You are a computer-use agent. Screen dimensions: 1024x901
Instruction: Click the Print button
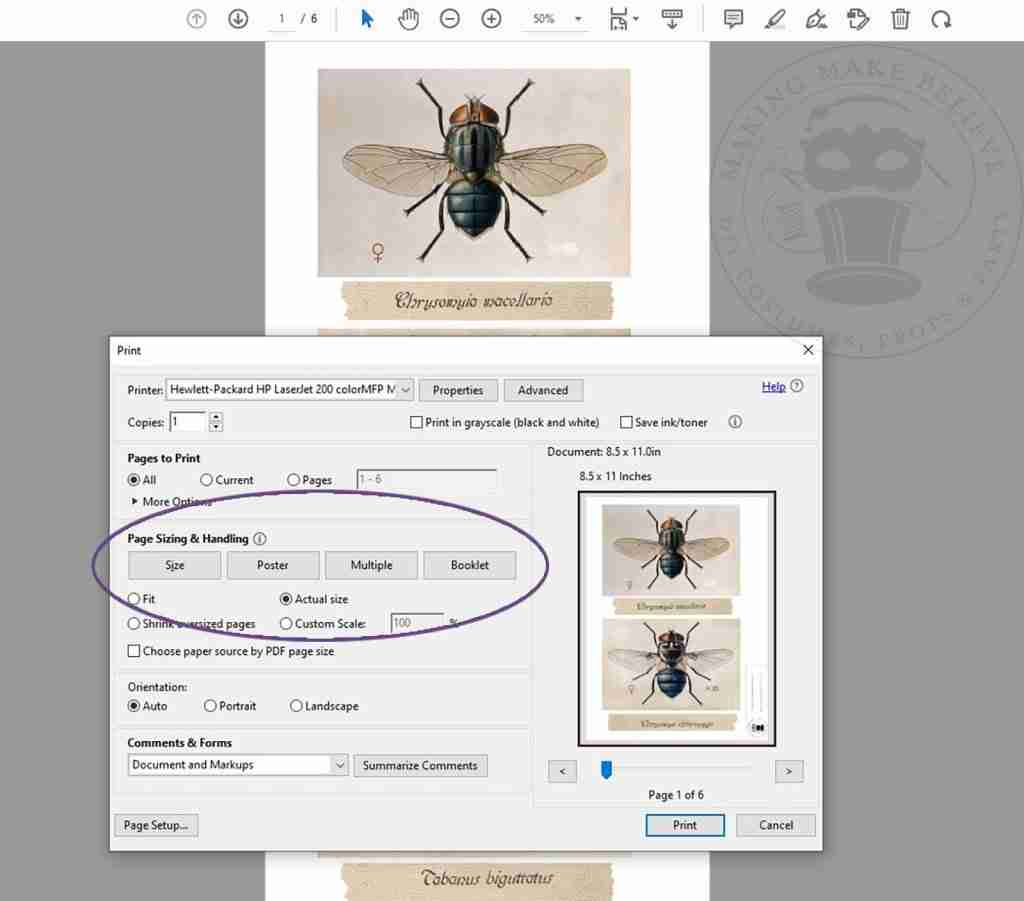pos(684,825)
